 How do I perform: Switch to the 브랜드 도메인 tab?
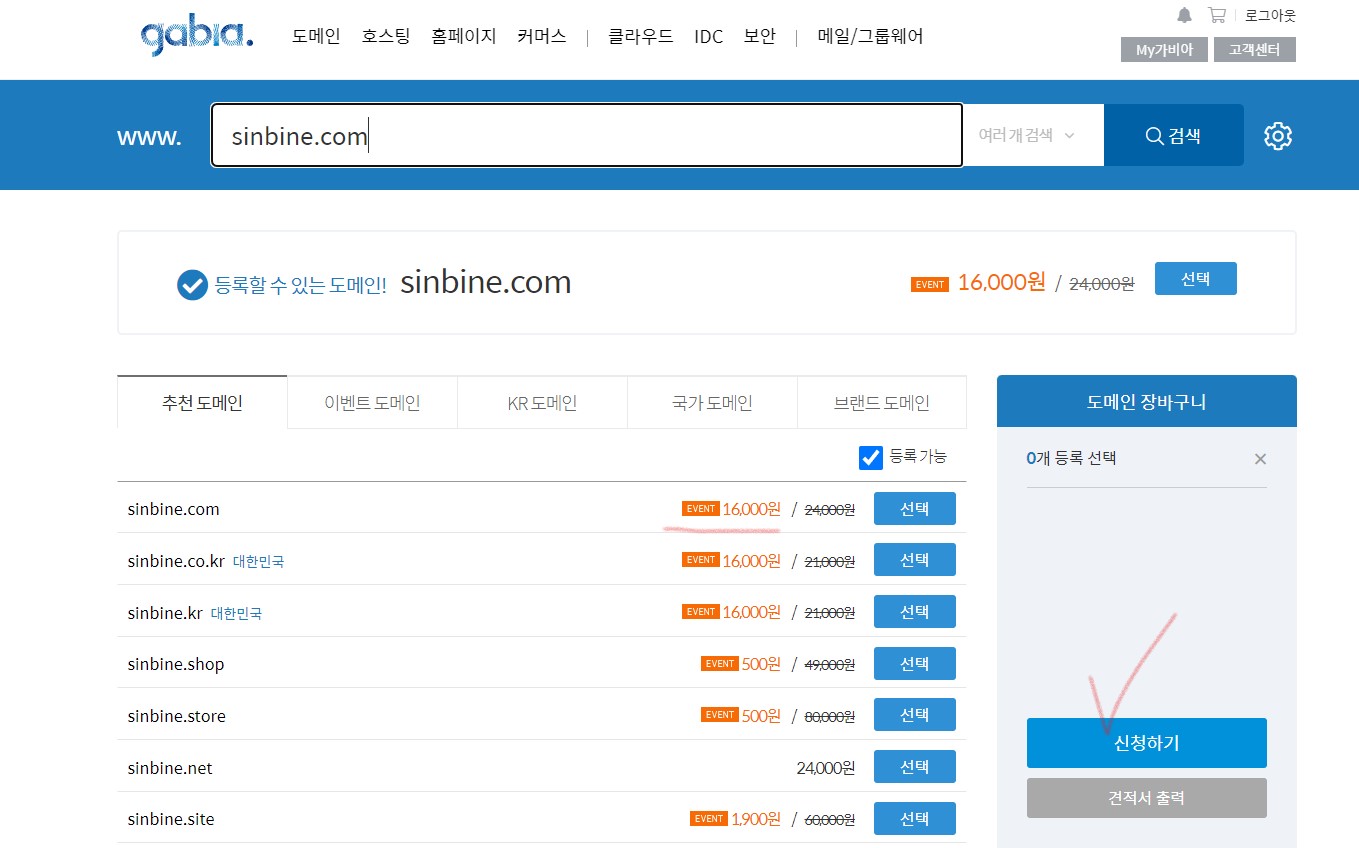[x=882, y=402]
